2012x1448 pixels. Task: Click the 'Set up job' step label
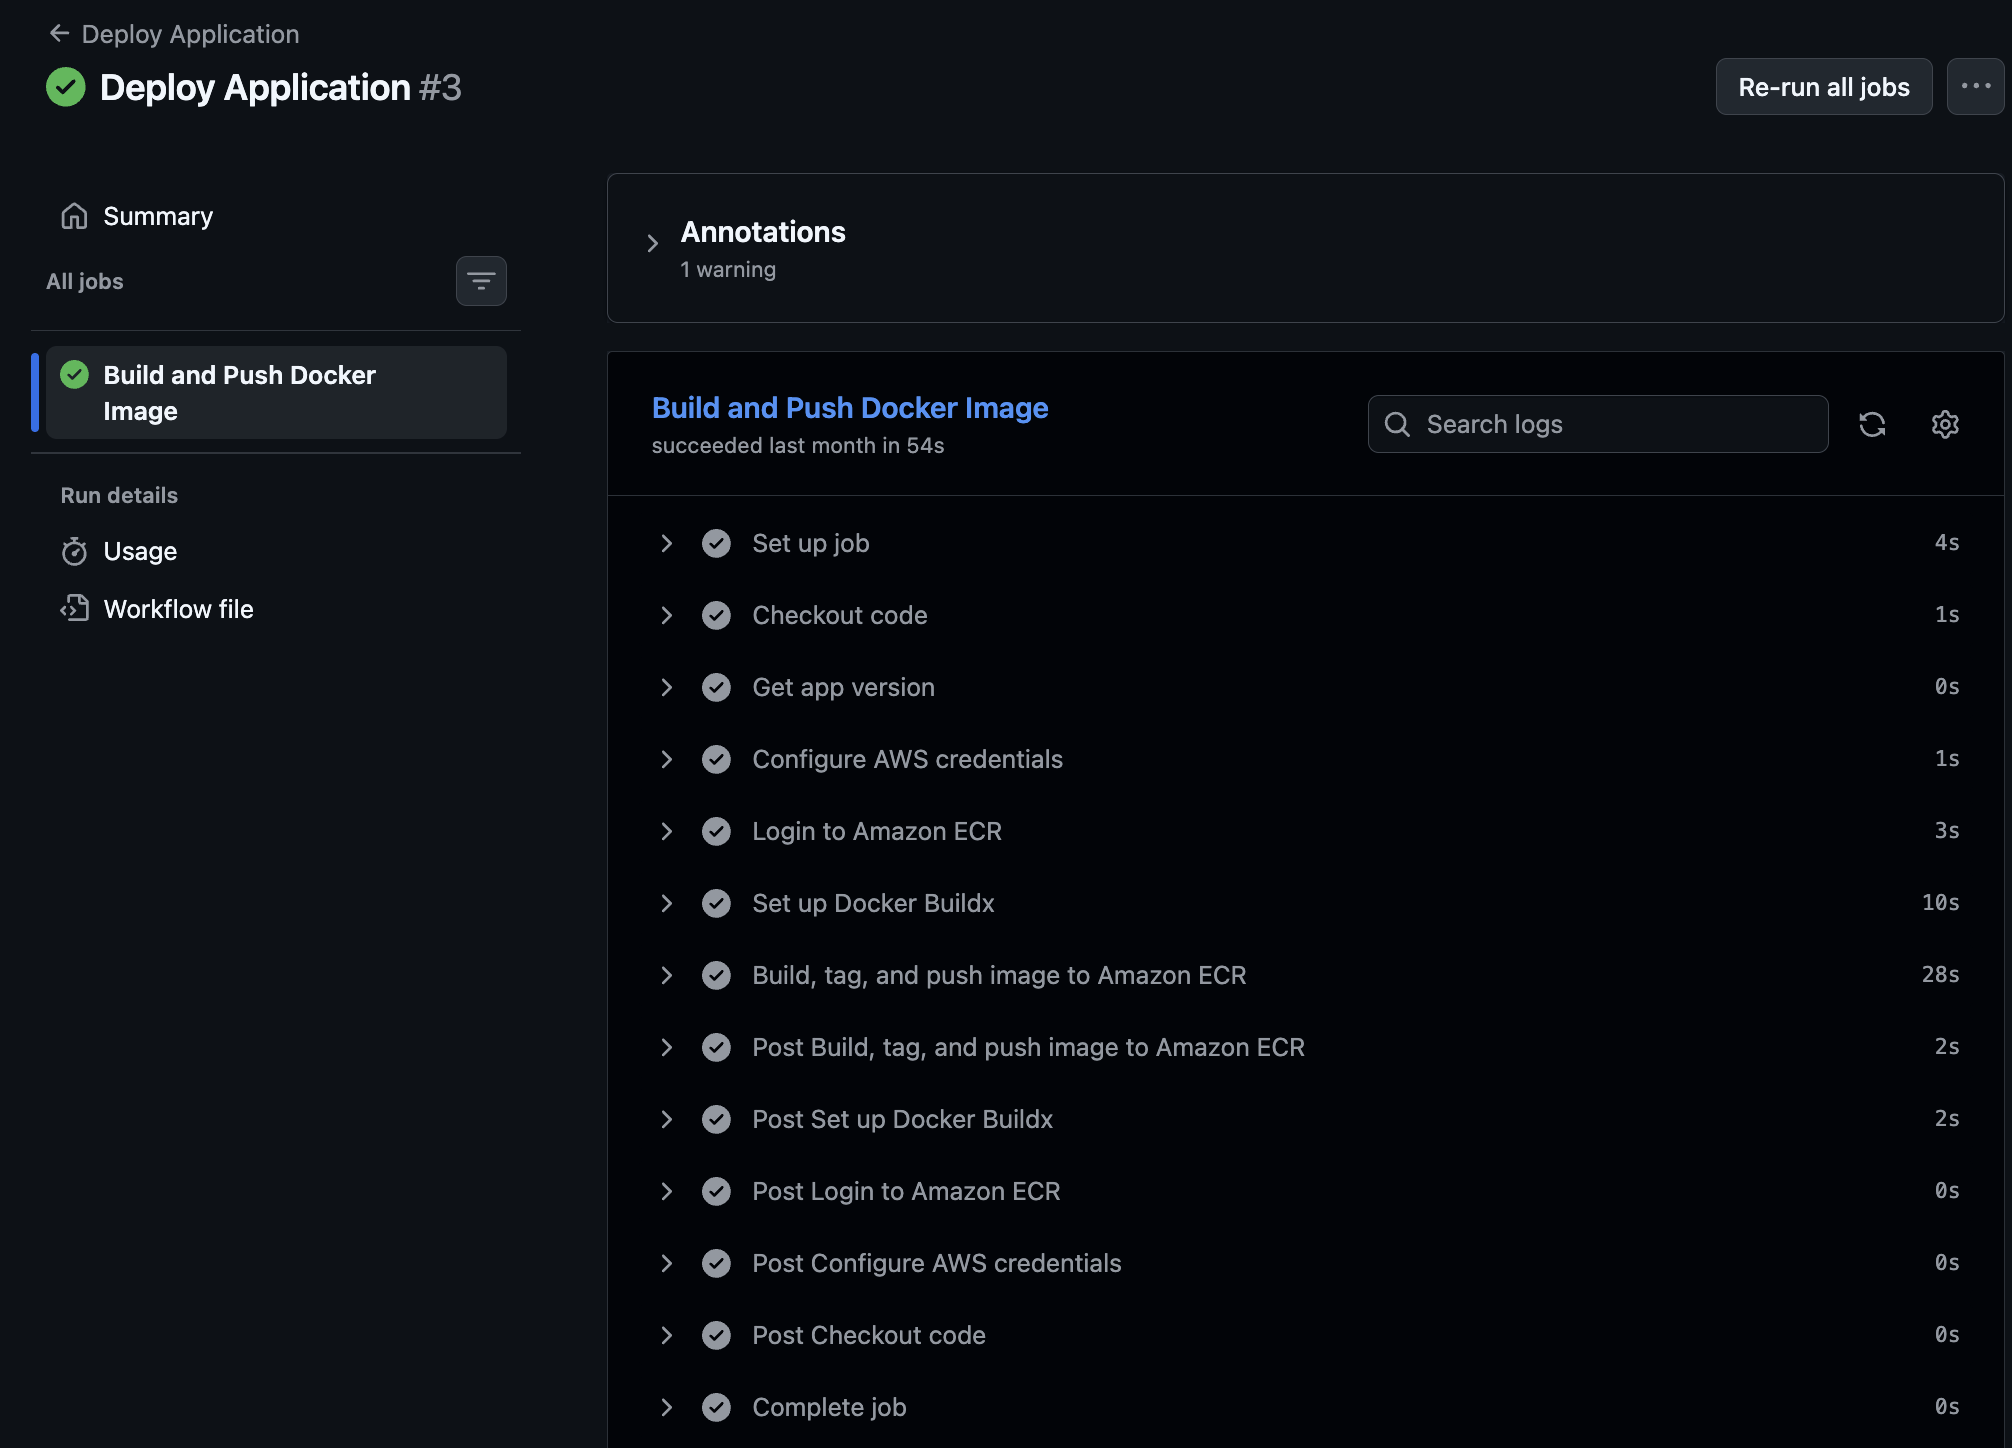(x=811, y=543)
